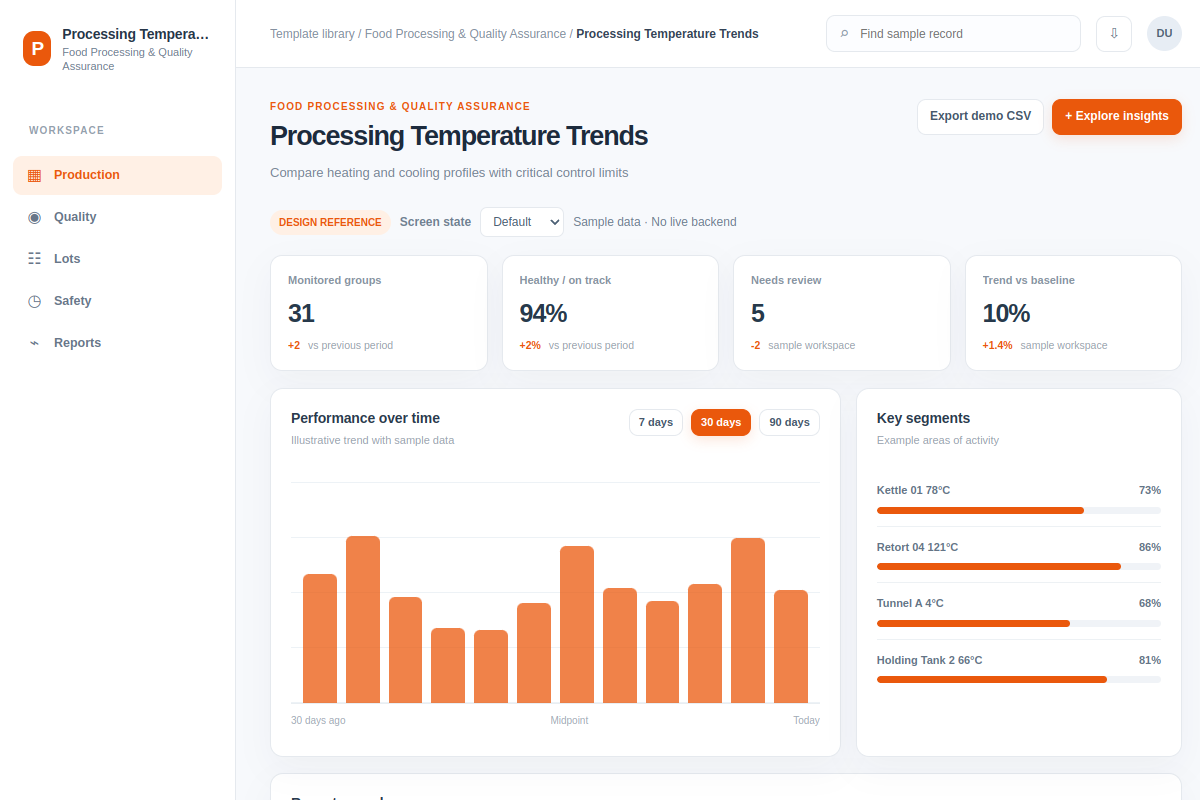Click the WORKSPACE sidebar heading
The width and height of the screenshot is (1200, 800).
67,131
